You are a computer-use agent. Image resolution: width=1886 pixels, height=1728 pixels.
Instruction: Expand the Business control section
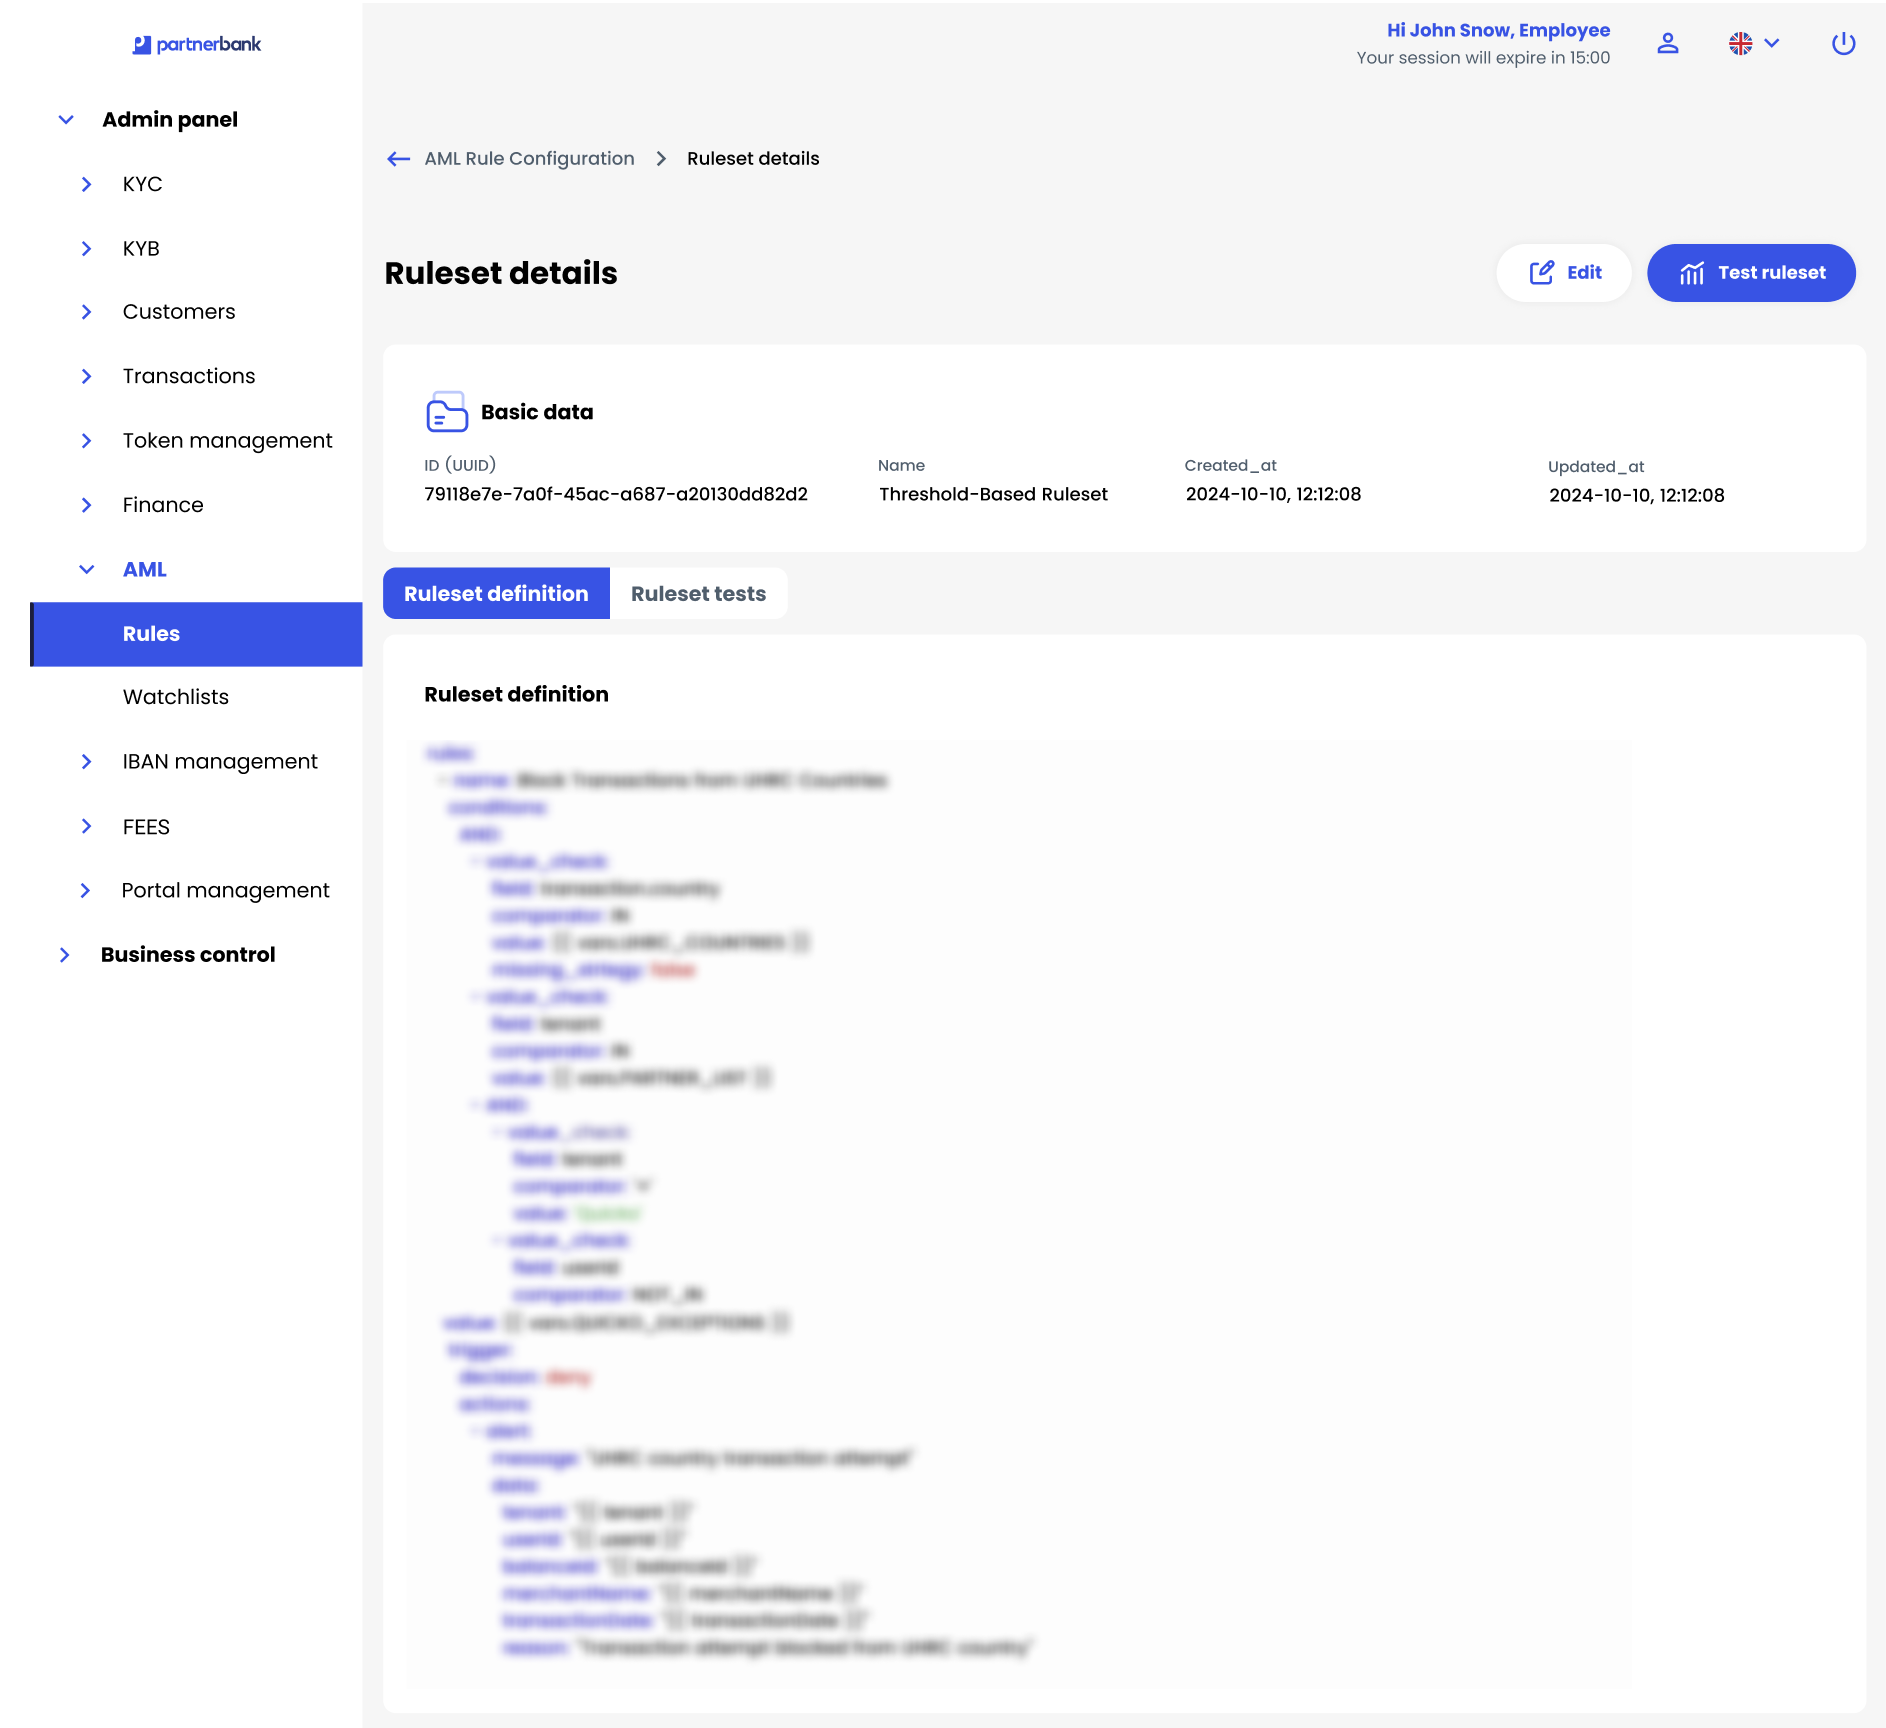(65, 955)
